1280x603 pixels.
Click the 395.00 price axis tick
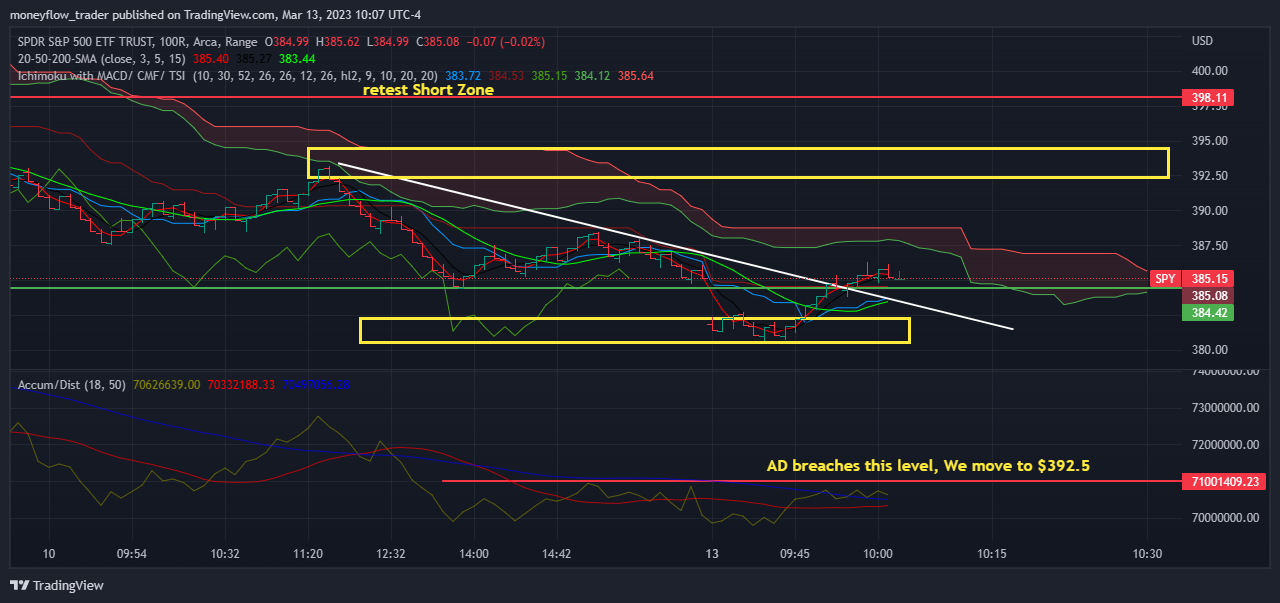point(1209,141)
